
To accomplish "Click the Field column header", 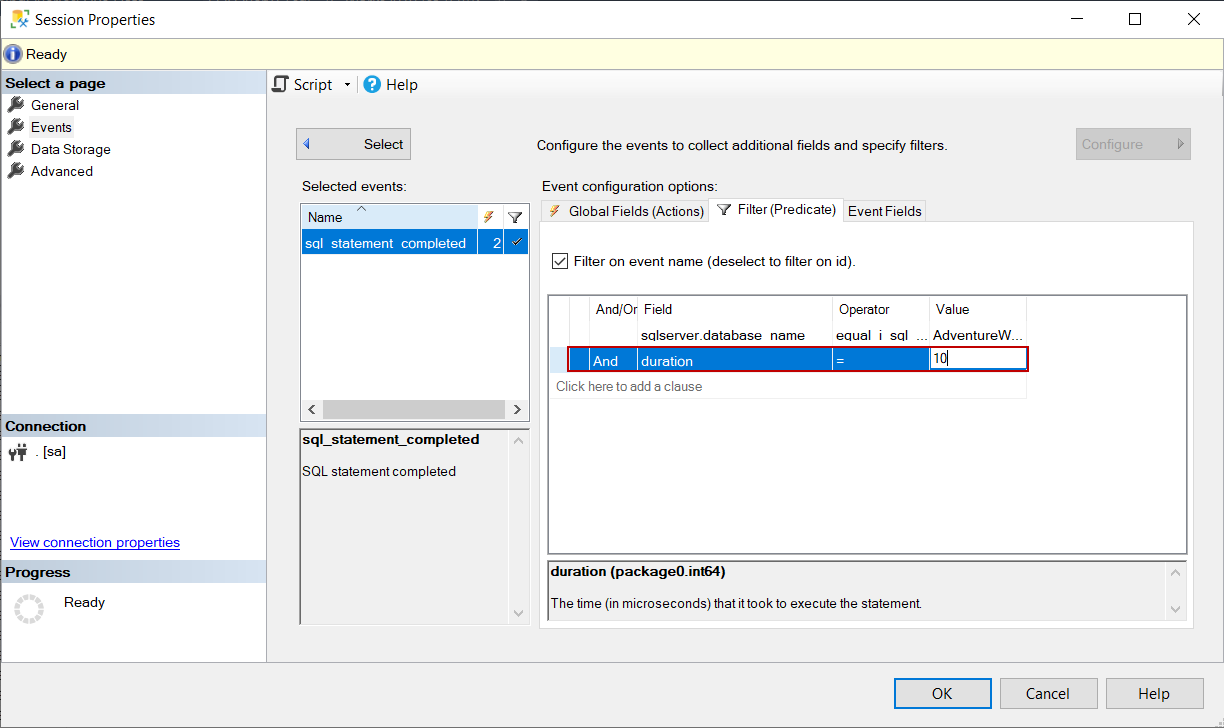I will tap(735, 309).
